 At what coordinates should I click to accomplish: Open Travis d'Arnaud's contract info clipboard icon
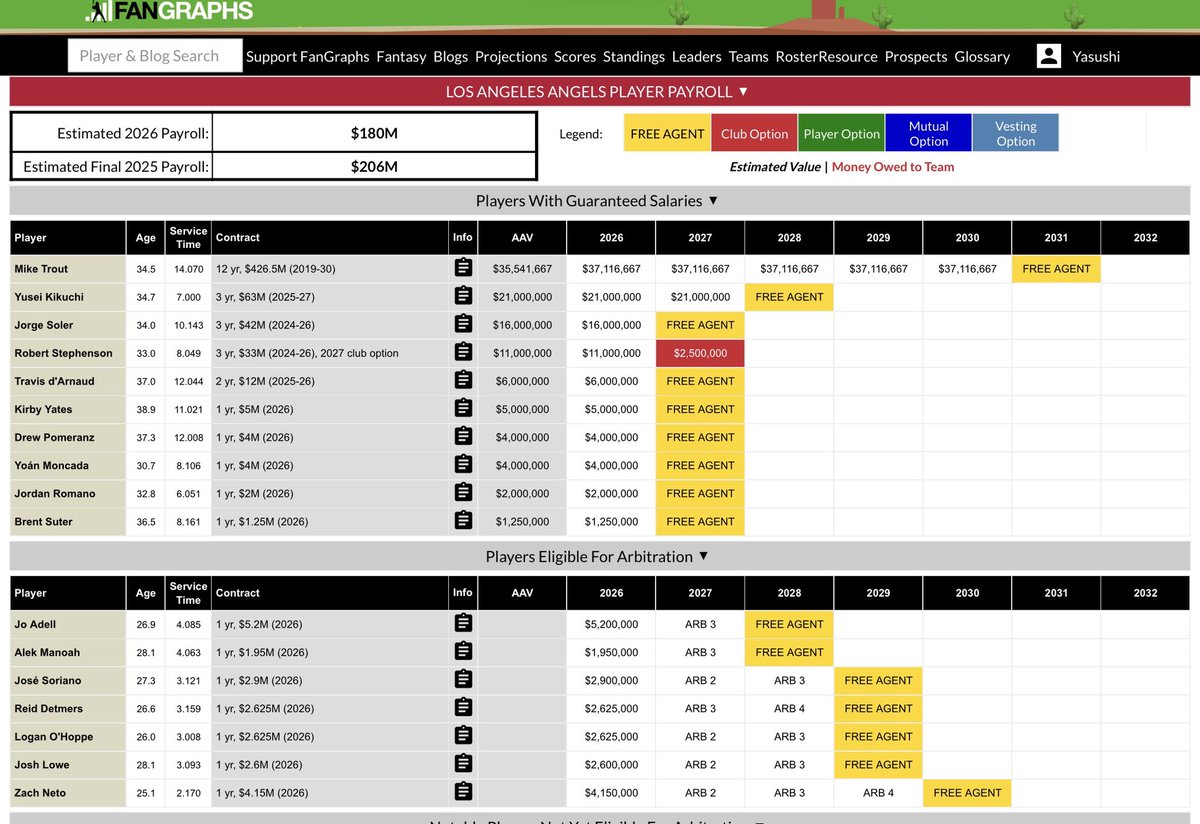(x=462, y=380)
